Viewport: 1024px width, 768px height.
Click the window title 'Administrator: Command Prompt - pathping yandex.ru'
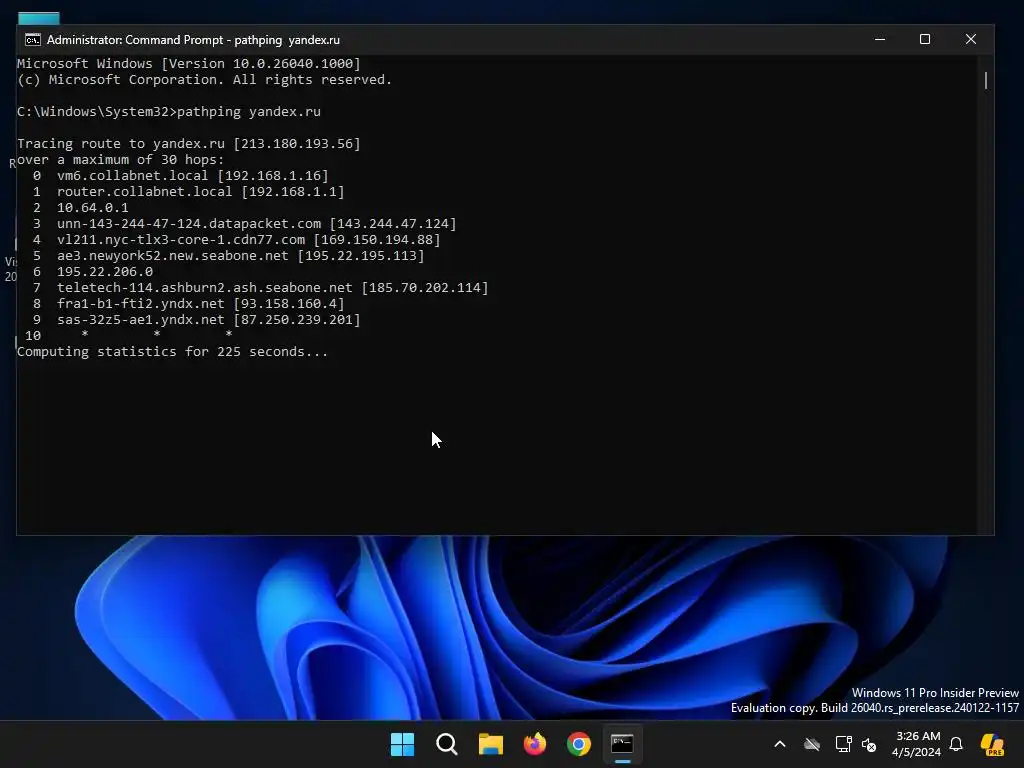click(x=193, y=40)
